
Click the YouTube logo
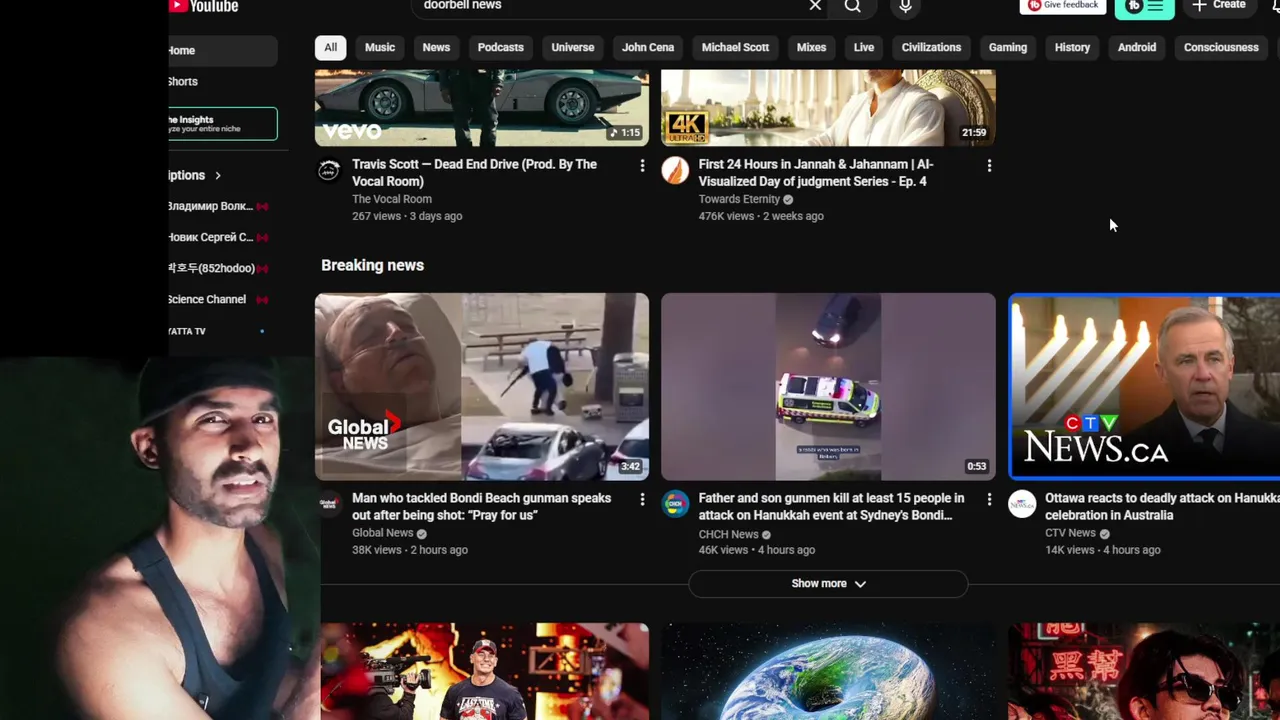tap(204, 6)
